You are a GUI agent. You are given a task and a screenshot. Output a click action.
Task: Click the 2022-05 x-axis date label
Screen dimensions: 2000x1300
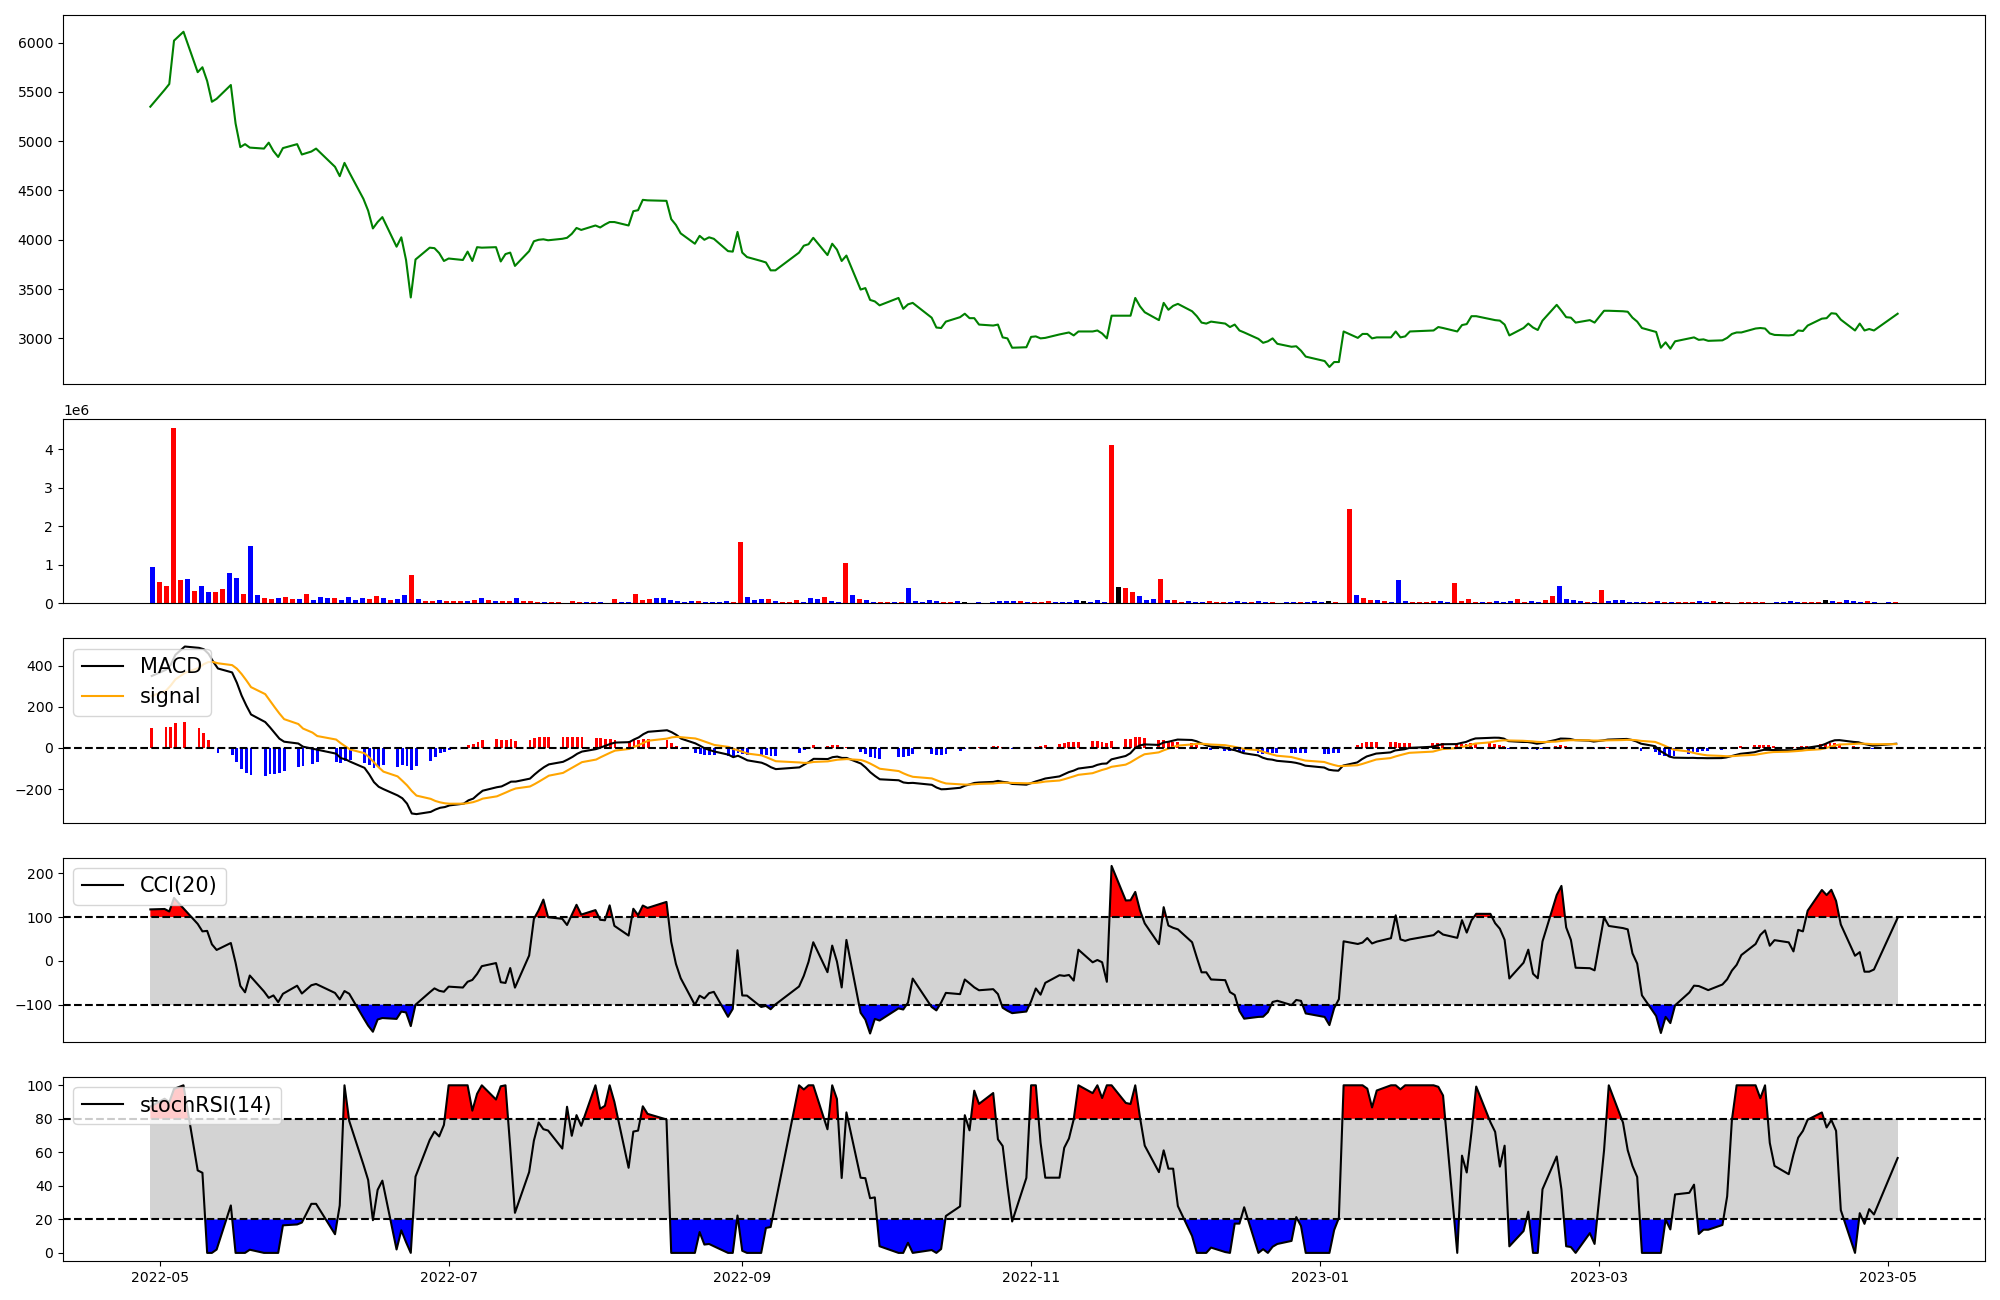tap(160, 1277)
